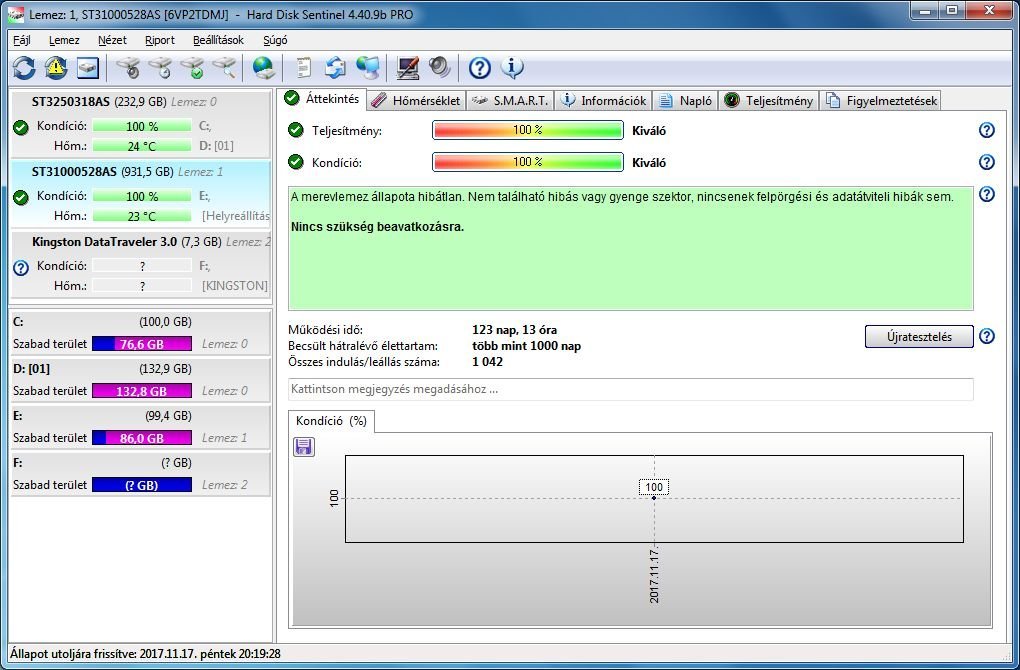
Task: Click the help icon beside Teljesítmény bar
Action: pyautogui.click(x=987, y=130)
